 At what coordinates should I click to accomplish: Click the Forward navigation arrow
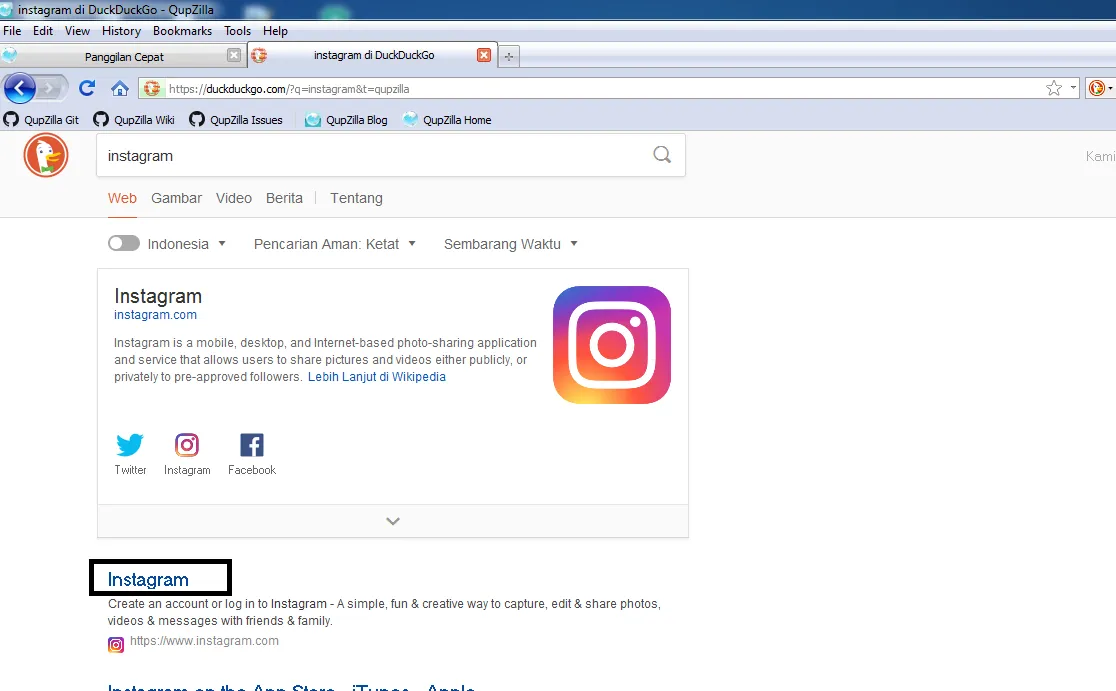tap(51, 89)
